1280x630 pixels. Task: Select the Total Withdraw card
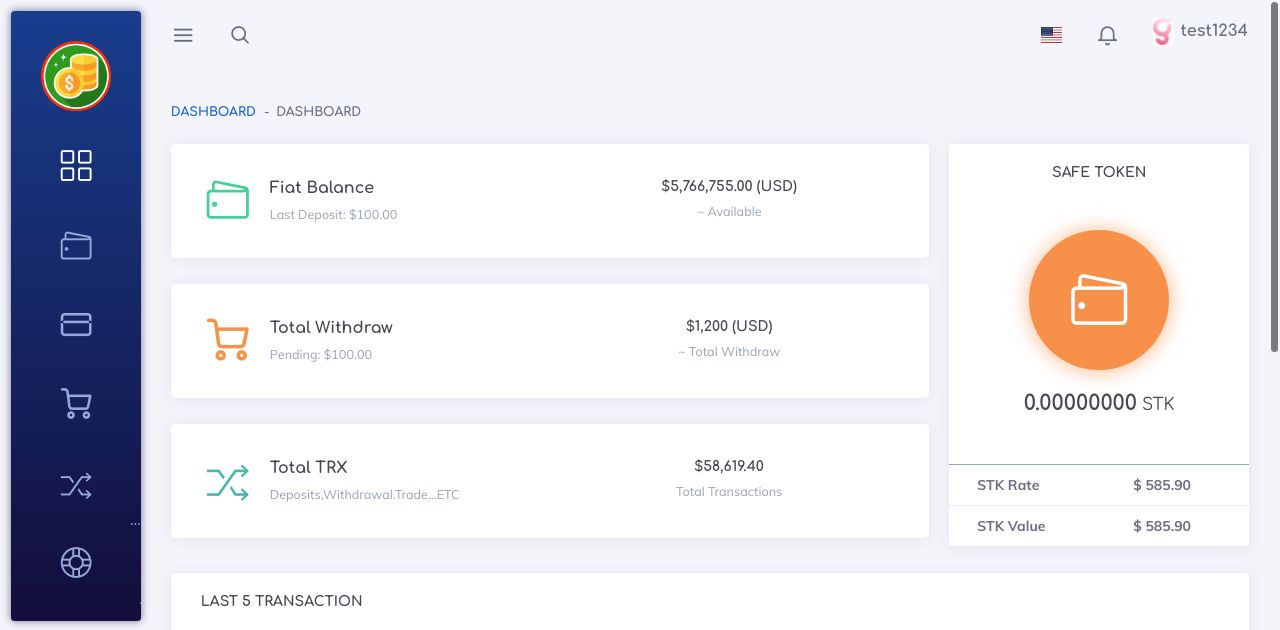point(549,341)
